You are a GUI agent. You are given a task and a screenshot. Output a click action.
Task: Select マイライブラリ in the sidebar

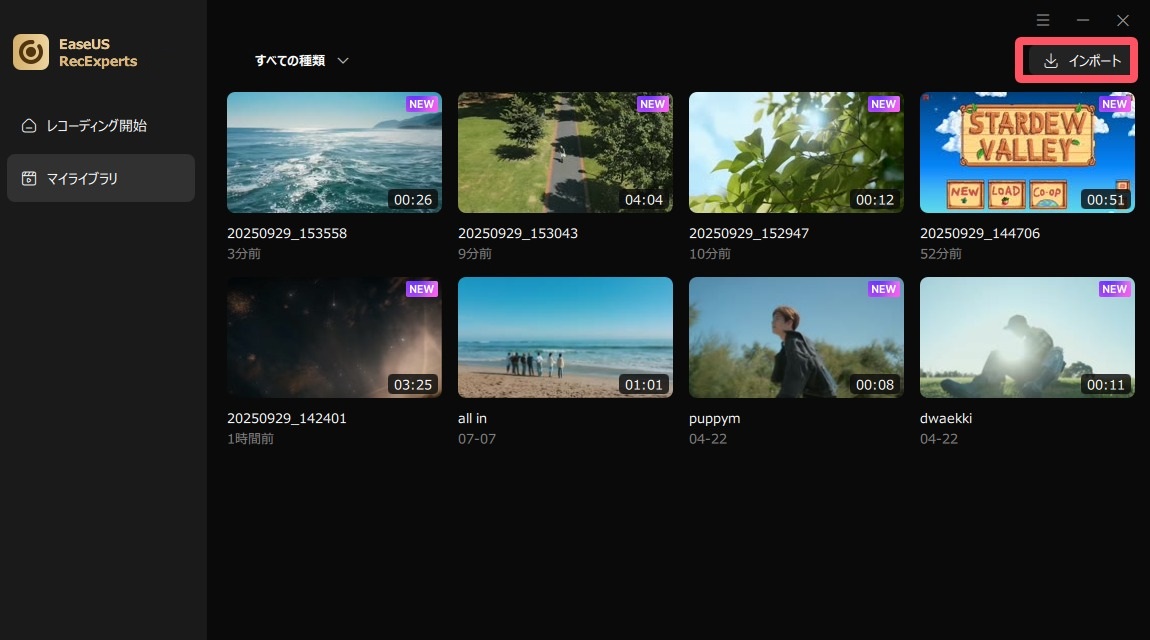[x=82, y=179]
